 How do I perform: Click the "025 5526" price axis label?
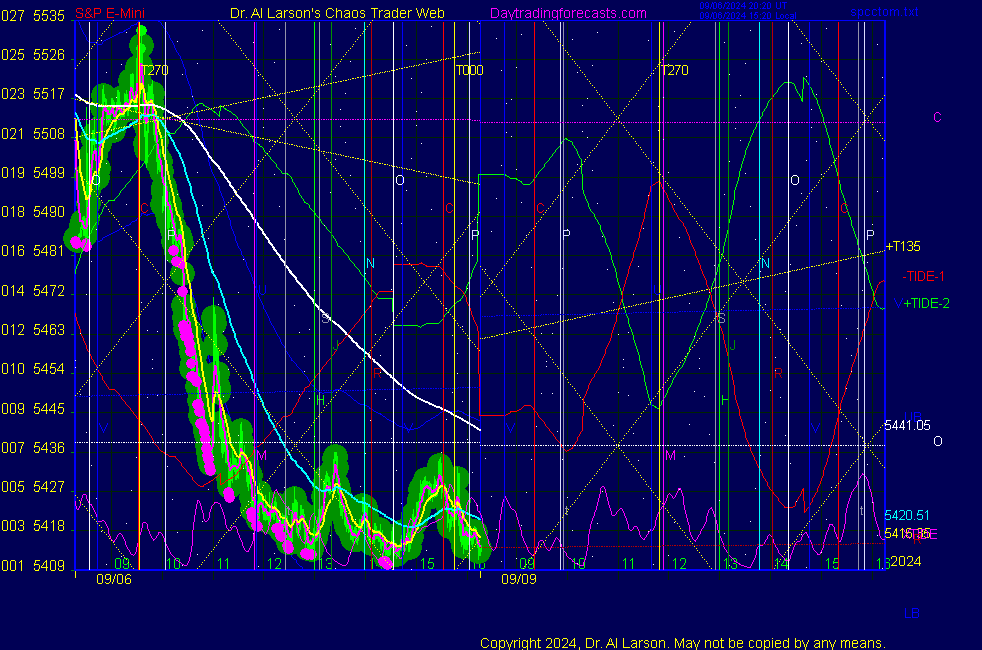(x=33, y=55)
